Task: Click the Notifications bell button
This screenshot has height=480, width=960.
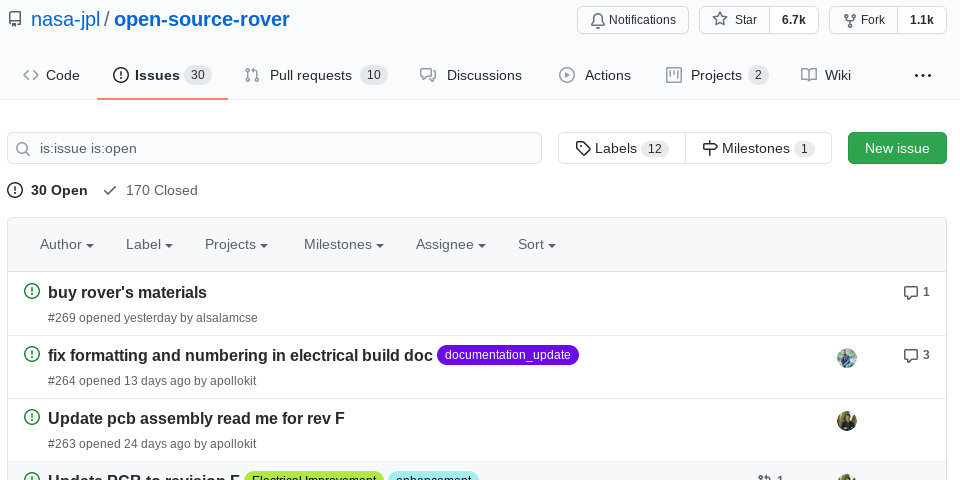Action: (x=632, y=19)
